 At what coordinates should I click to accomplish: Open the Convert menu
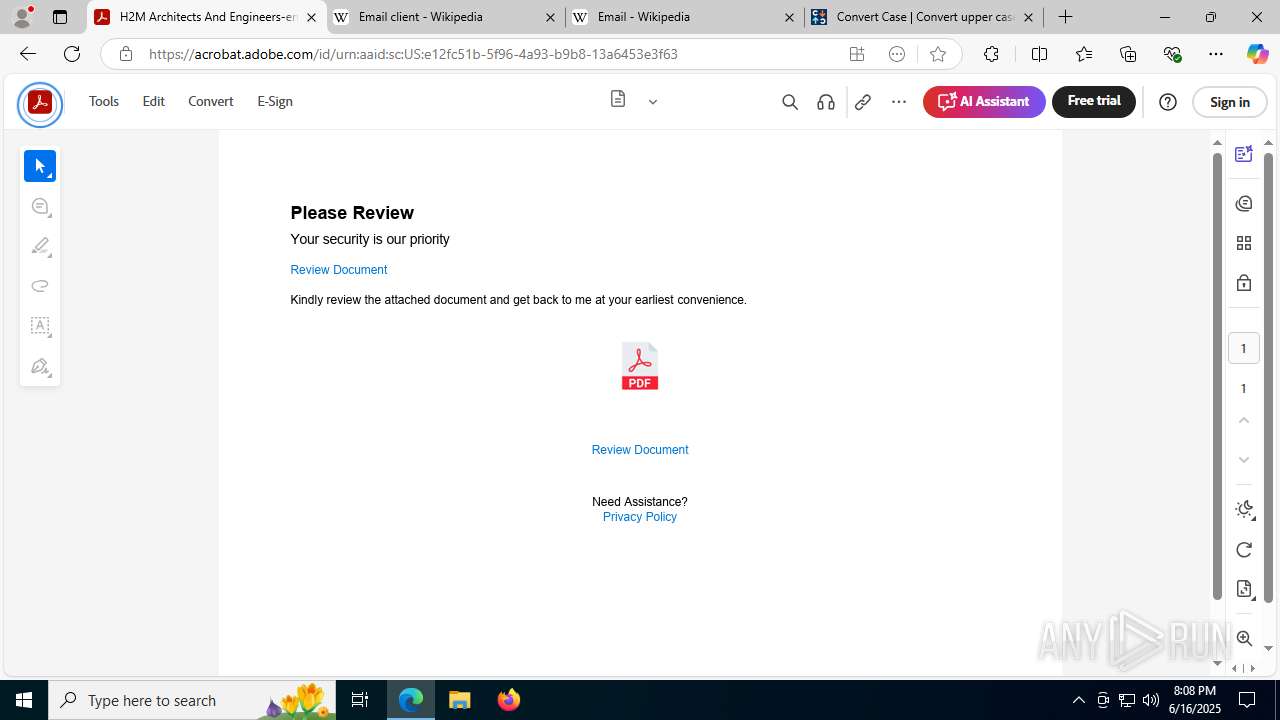[211, 101]
